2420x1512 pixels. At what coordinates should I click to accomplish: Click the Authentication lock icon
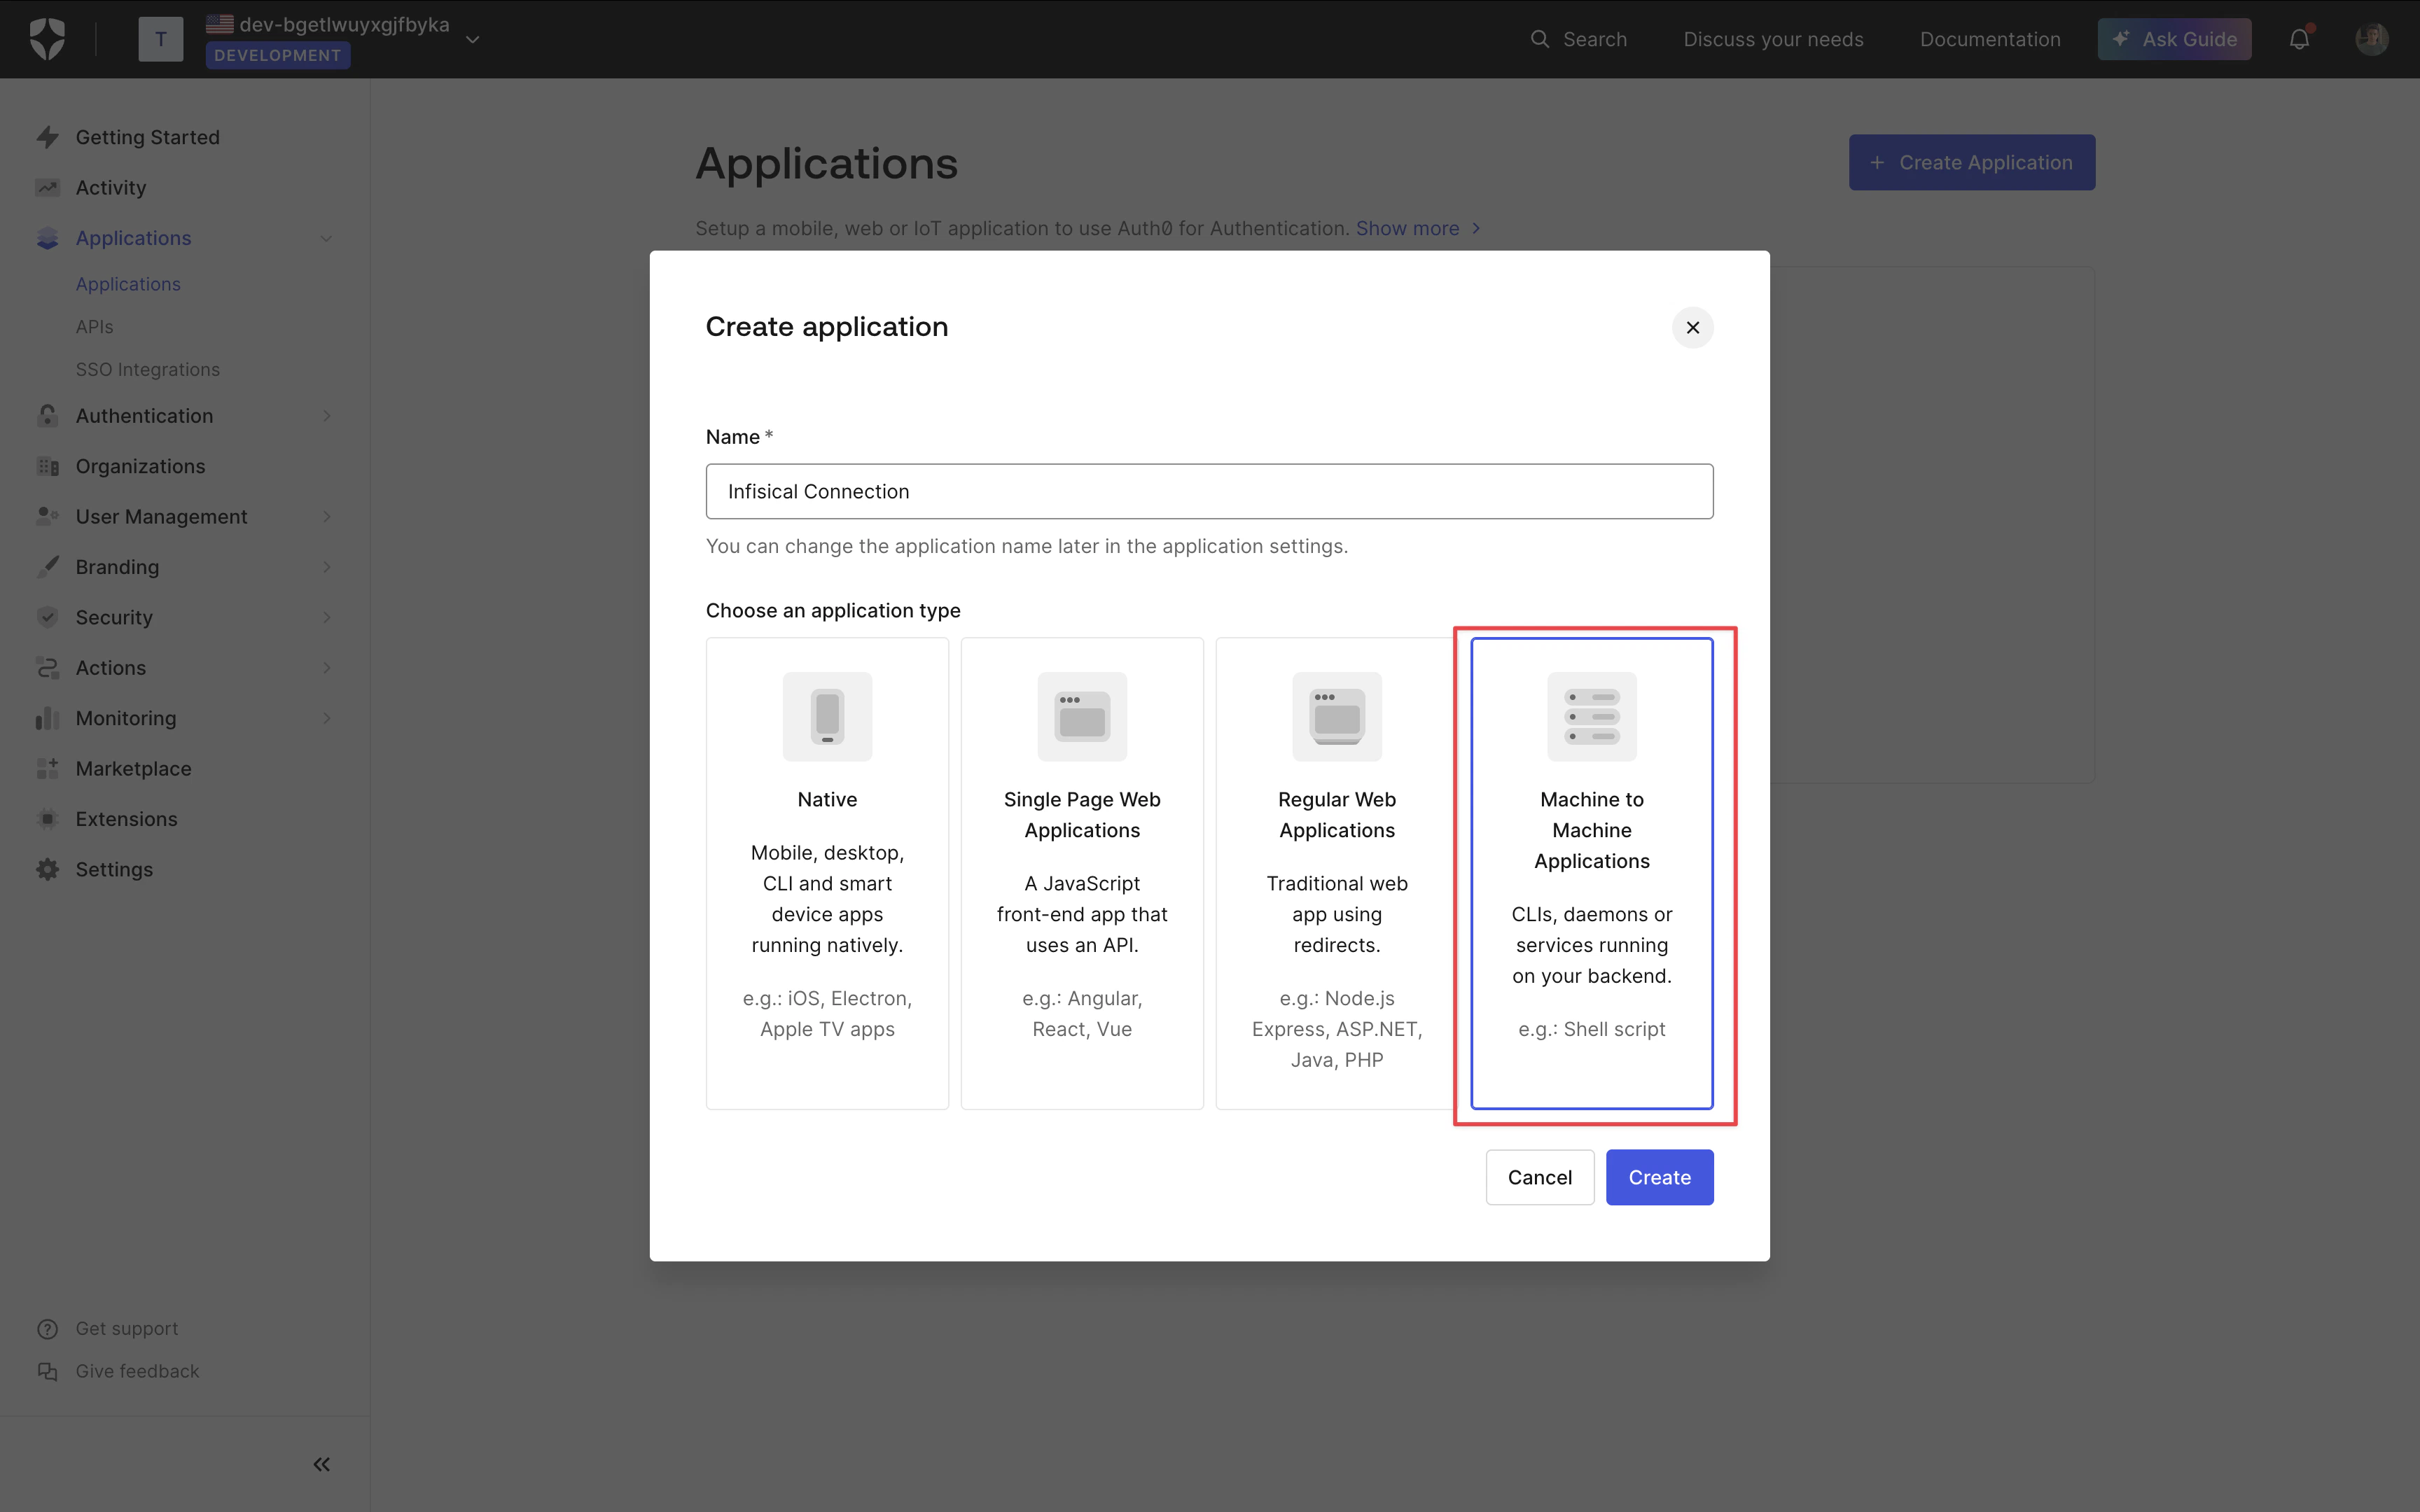(47, 415)
